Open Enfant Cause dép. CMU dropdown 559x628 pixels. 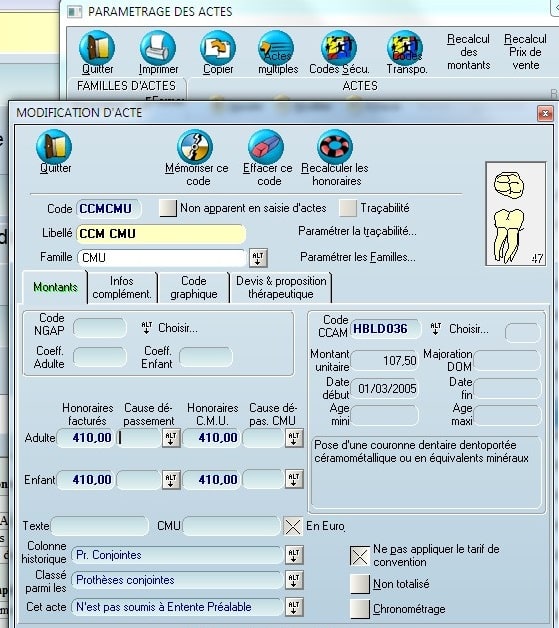coord(294,479)
